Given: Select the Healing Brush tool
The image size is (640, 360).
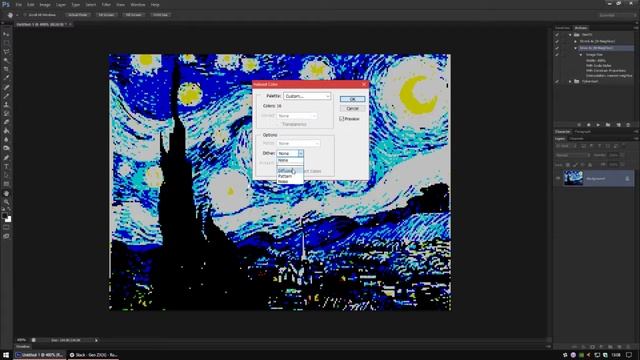Looking at the screenshot, I should click(x=6, y=87).
